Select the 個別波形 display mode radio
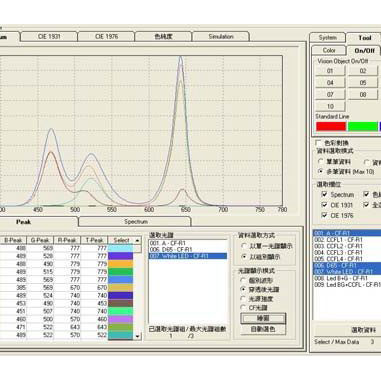This screenshot has width=381, height=381. click(243, 280)
